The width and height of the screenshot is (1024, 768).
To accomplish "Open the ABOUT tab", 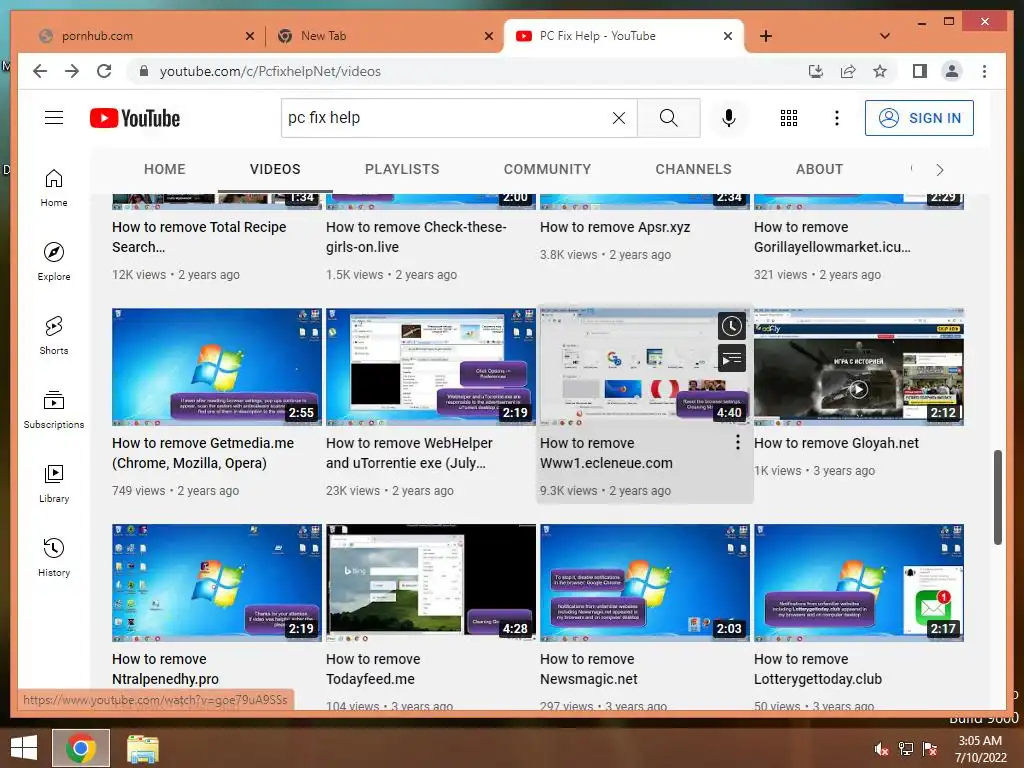I will point(819,169).
